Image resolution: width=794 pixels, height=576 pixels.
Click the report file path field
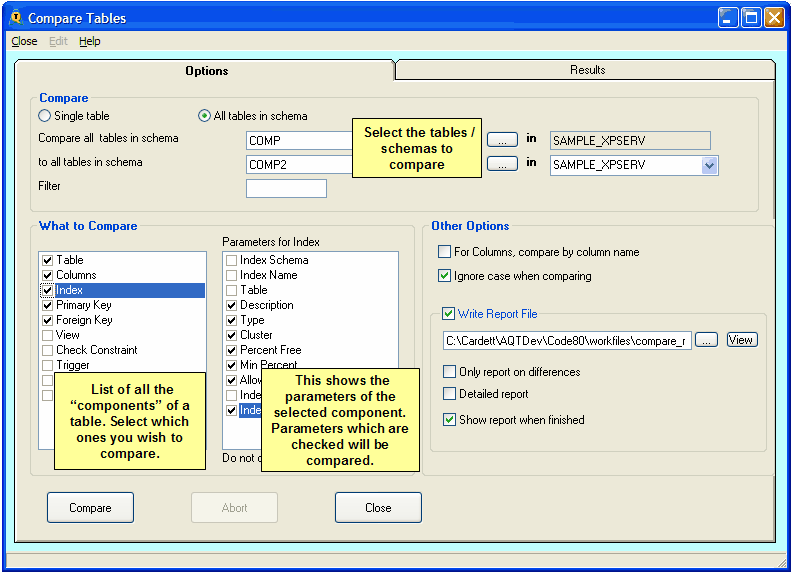tap(567, 341)
